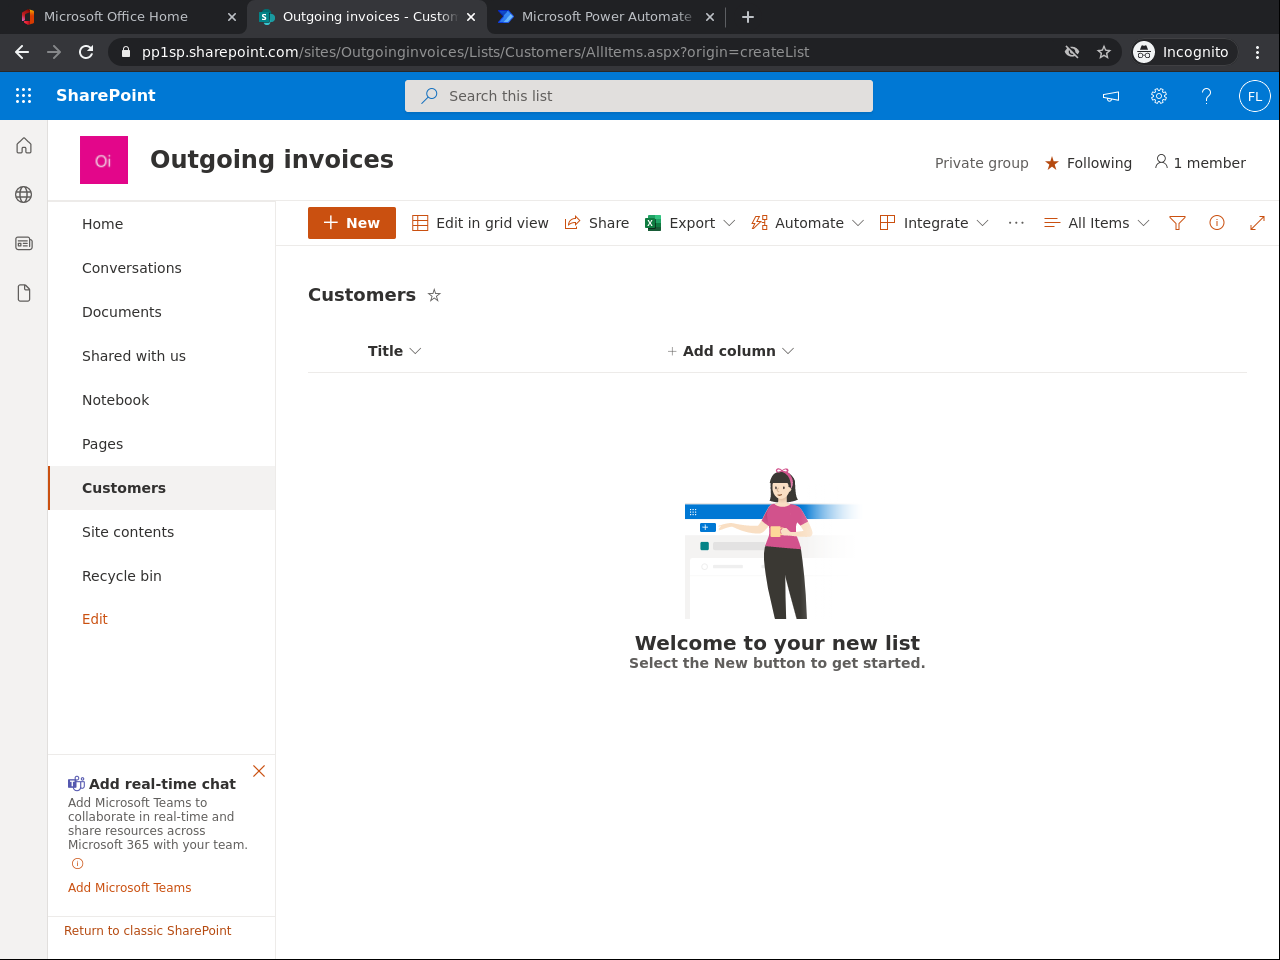Favorite the Customers list with star icon
The width and height of the screenshot is (1280, 960).
434,295
